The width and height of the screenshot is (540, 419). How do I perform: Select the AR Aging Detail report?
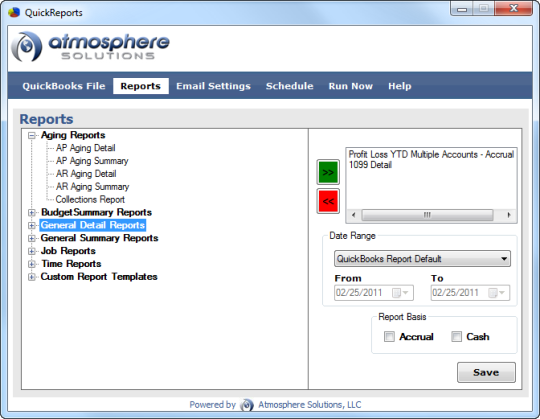click(x=86, y=174)
